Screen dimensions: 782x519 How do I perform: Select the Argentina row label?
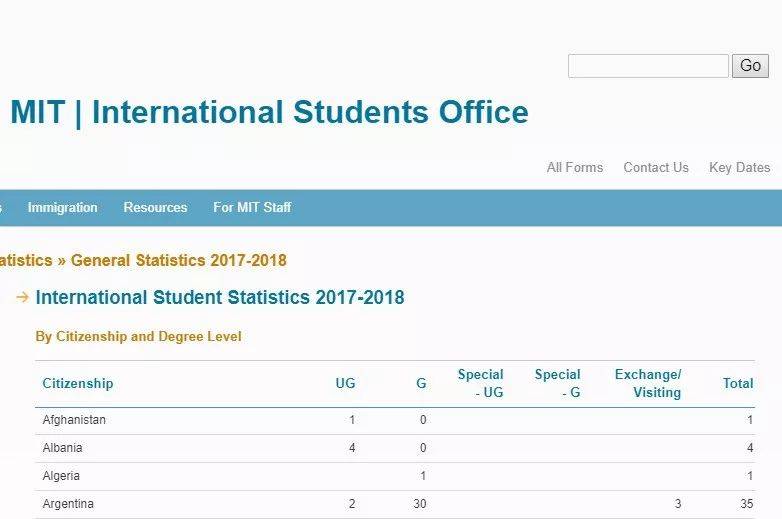(68, 504)
